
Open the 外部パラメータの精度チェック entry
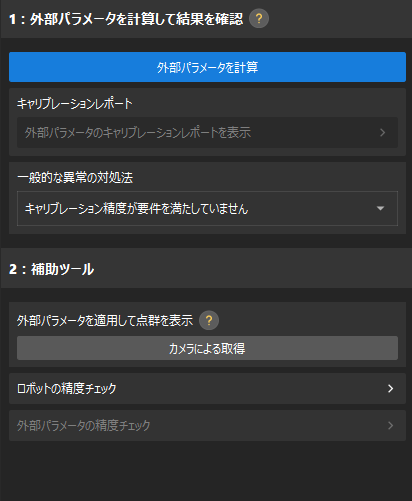[x=207, y=426]
